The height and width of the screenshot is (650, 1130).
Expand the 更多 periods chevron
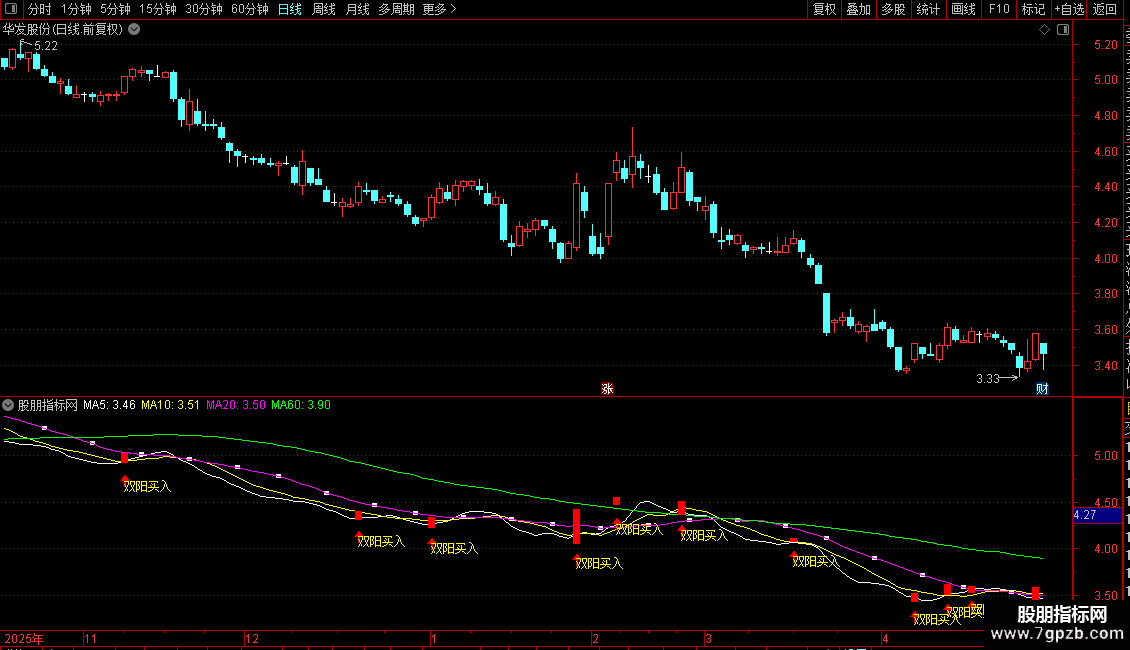pos(453,9)
